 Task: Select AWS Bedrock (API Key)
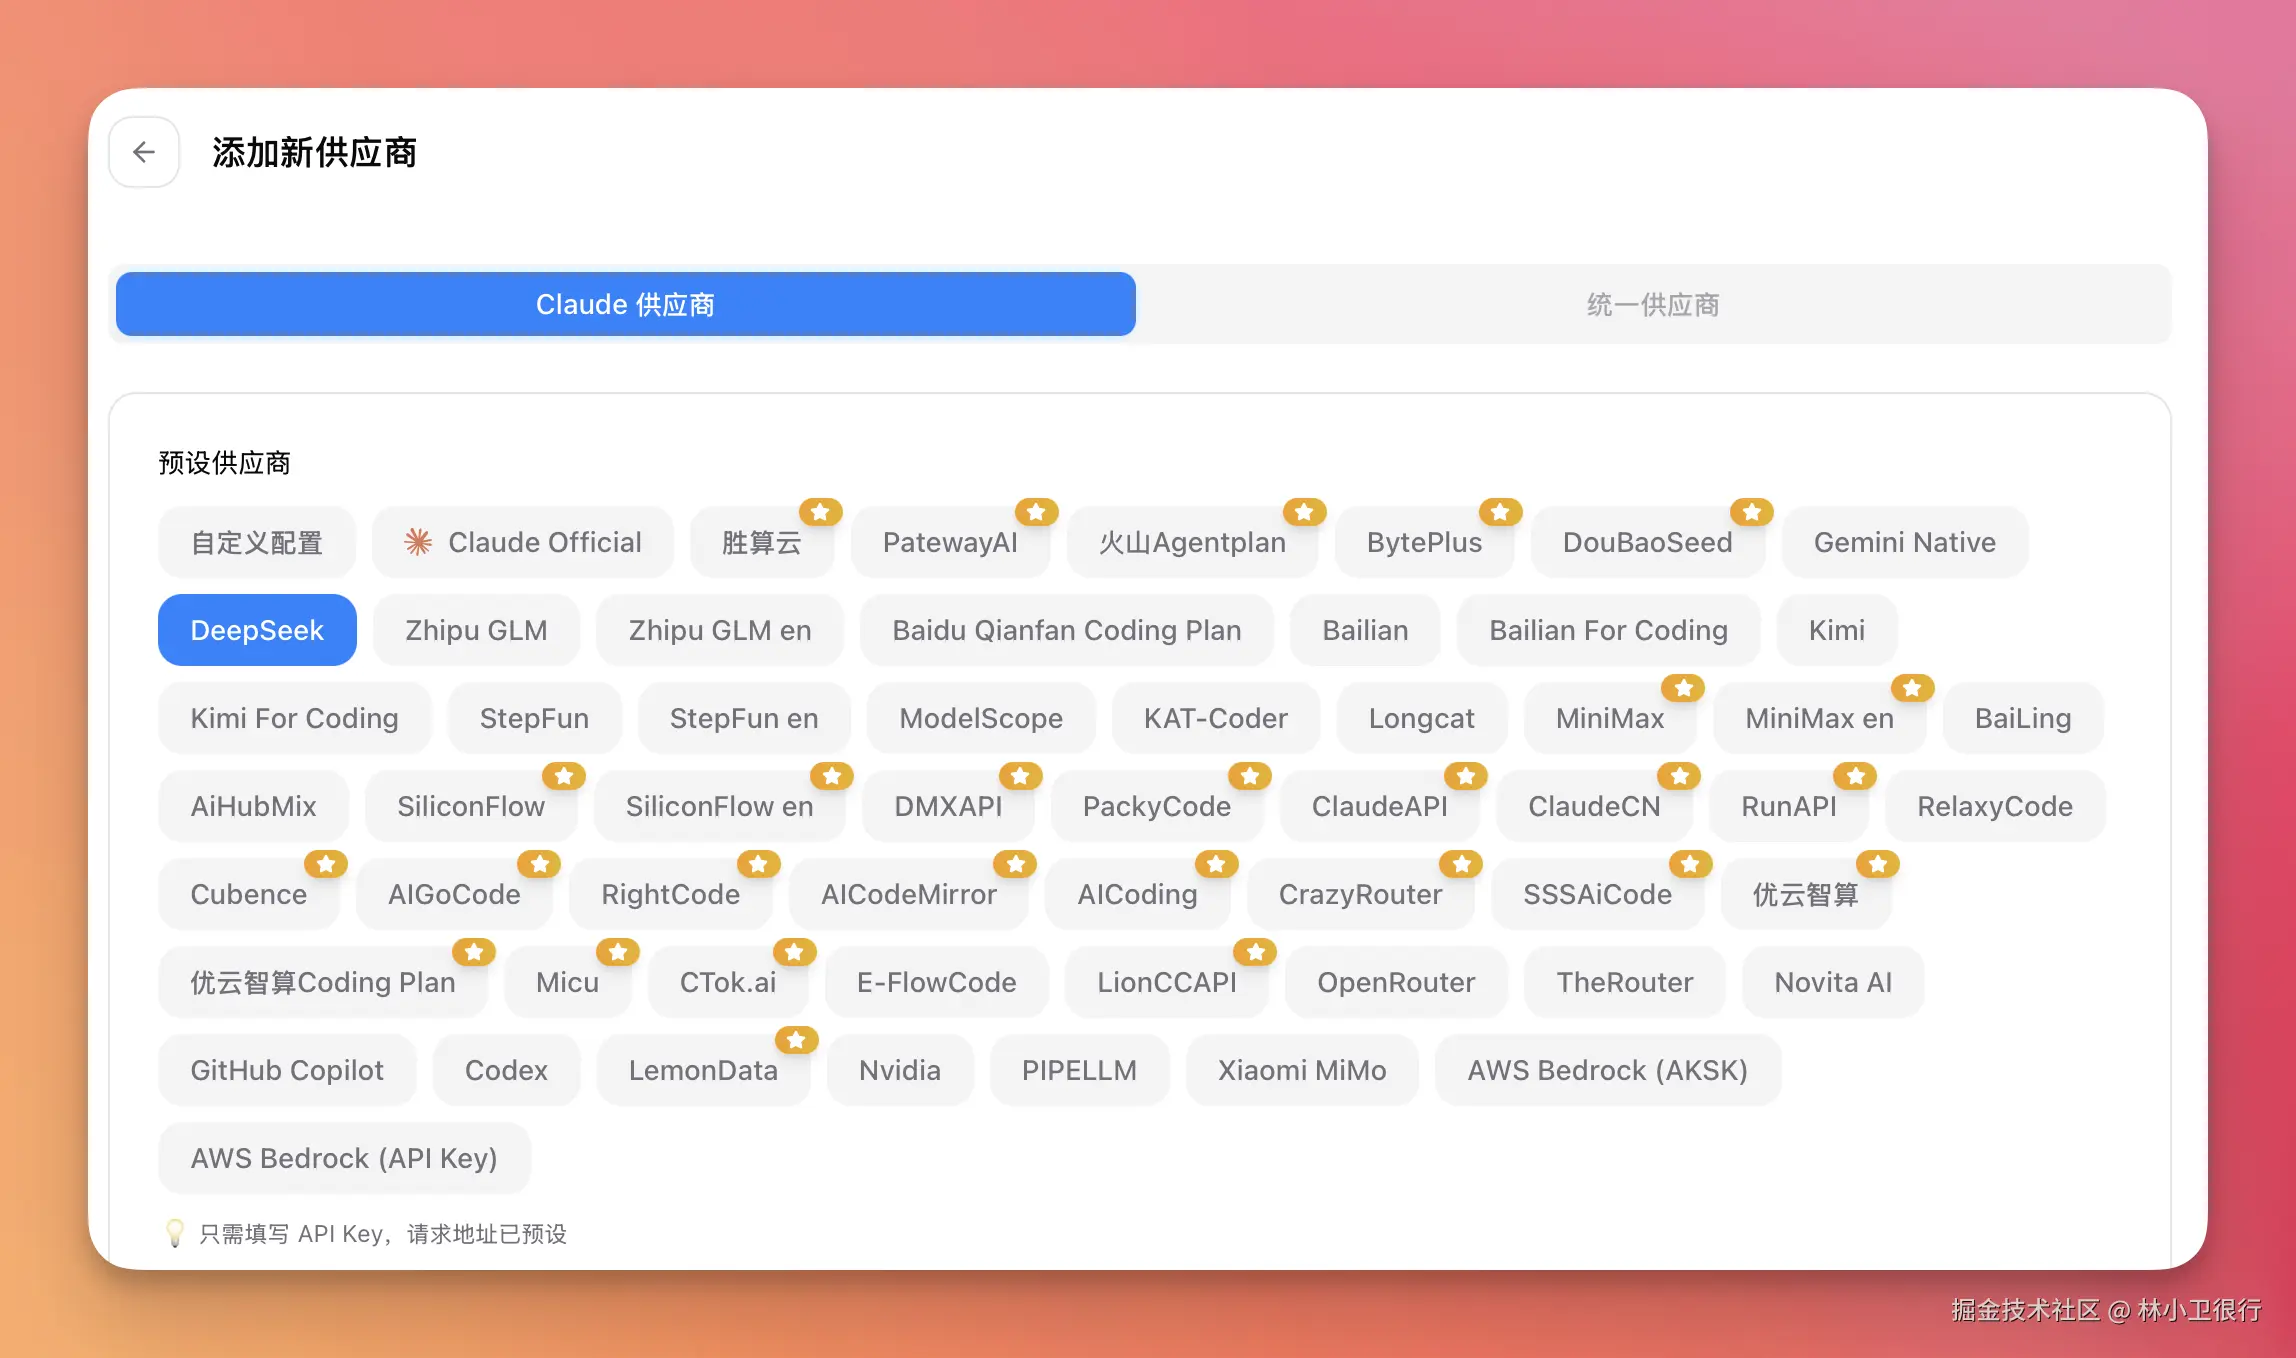click(x=344, y=1158)
